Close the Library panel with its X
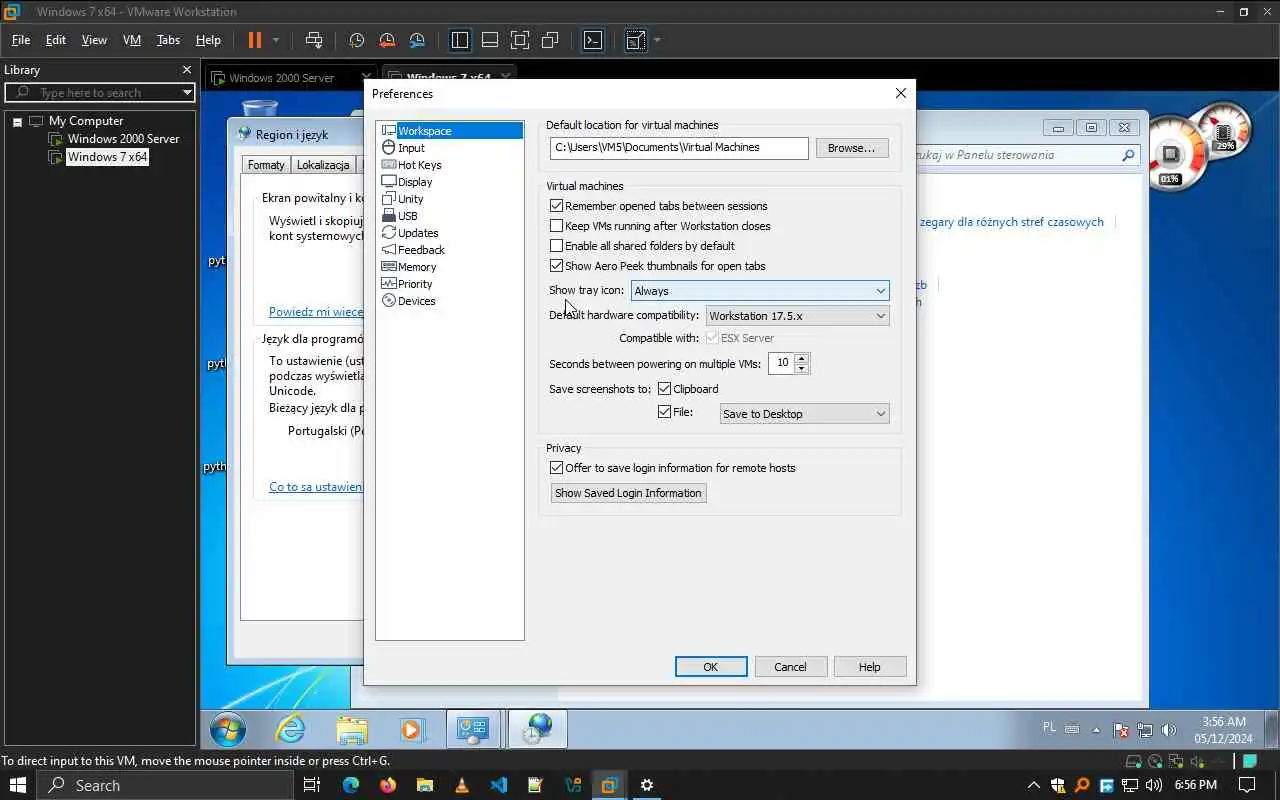 (186, 70)
